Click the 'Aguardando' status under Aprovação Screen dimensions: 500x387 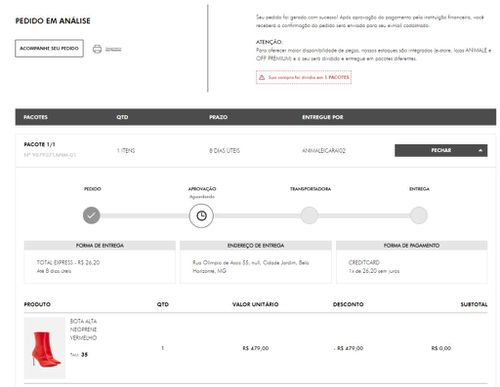pos(202,197)
